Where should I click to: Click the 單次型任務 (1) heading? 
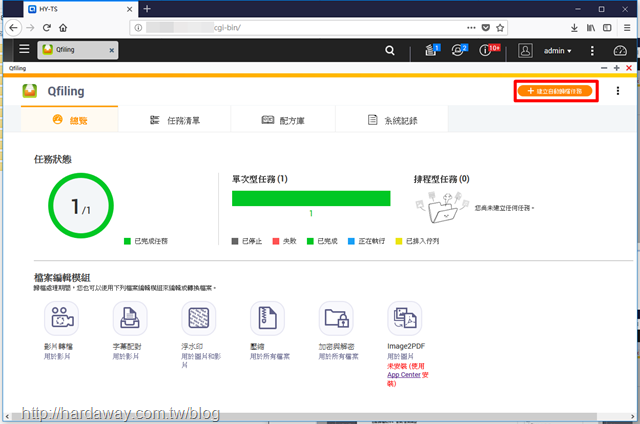[x=260, y=179]
